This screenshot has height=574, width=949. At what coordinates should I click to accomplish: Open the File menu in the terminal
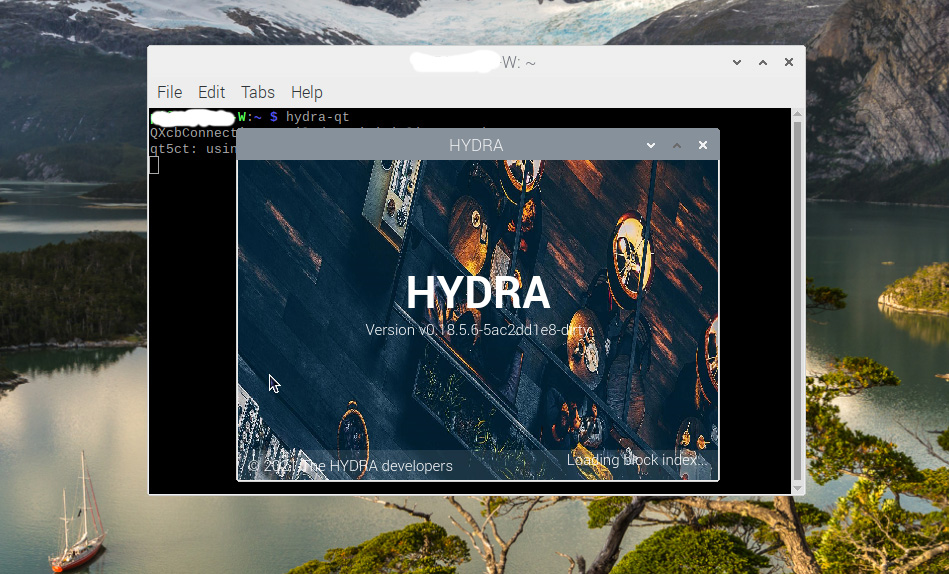[169, 92]
